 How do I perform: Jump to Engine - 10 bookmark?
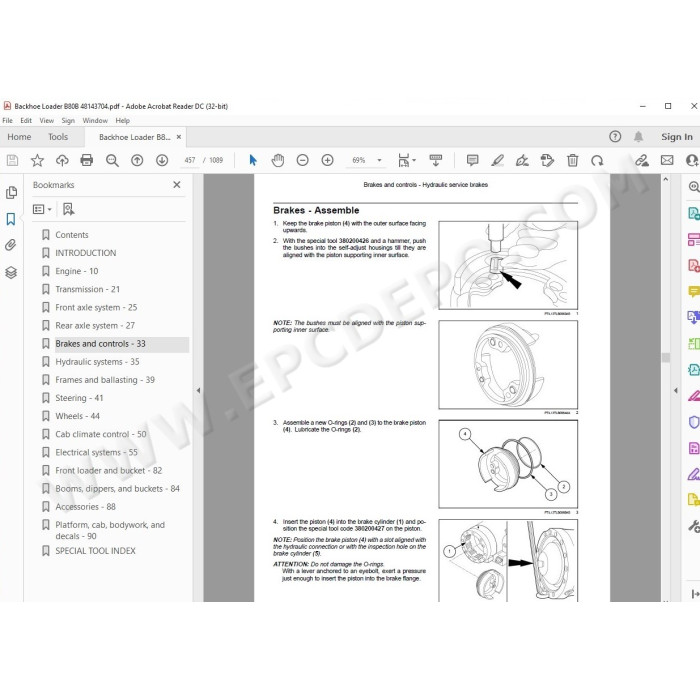pos(77,271)
